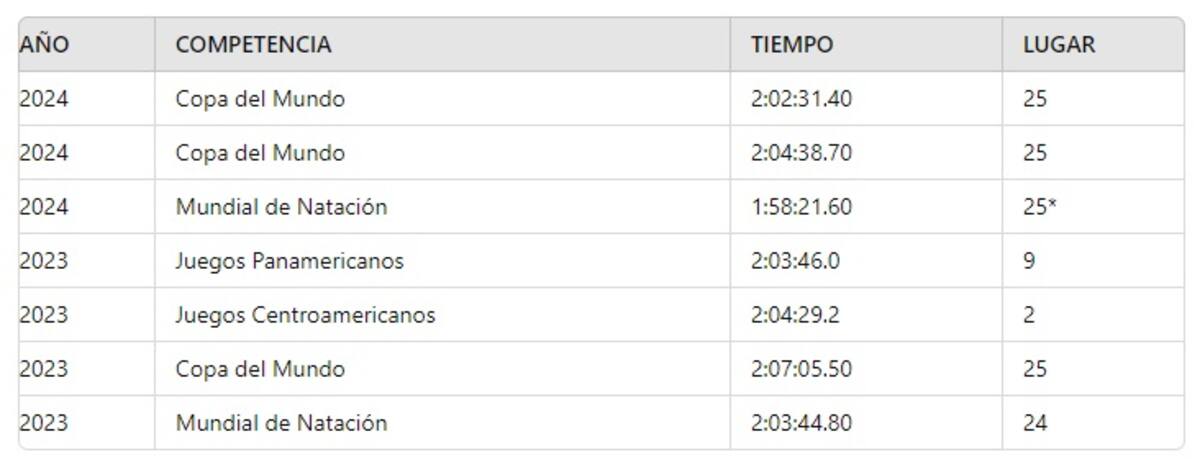Select the Juegos Panamericanos competition cell
The image size is (1200, 470).
[290, 261]
